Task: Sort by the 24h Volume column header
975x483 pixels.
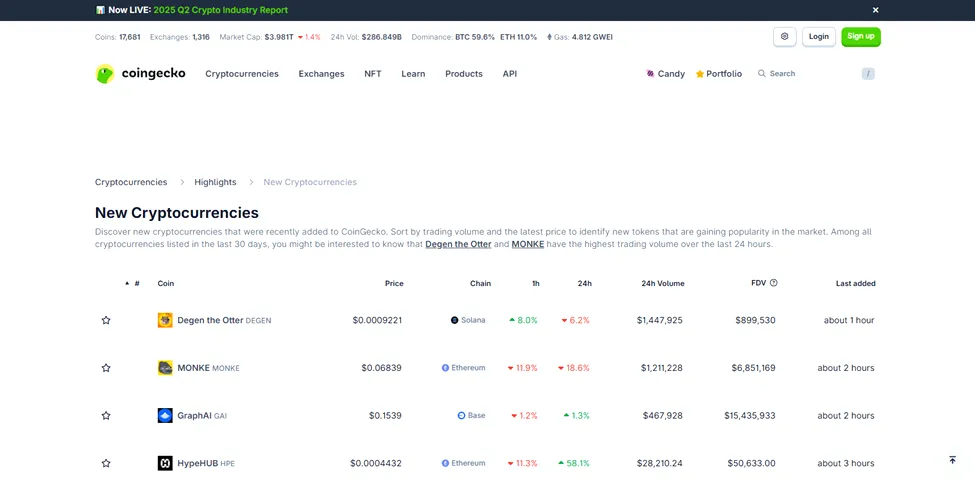Action: pyautogui.click(x=663, y=283)
